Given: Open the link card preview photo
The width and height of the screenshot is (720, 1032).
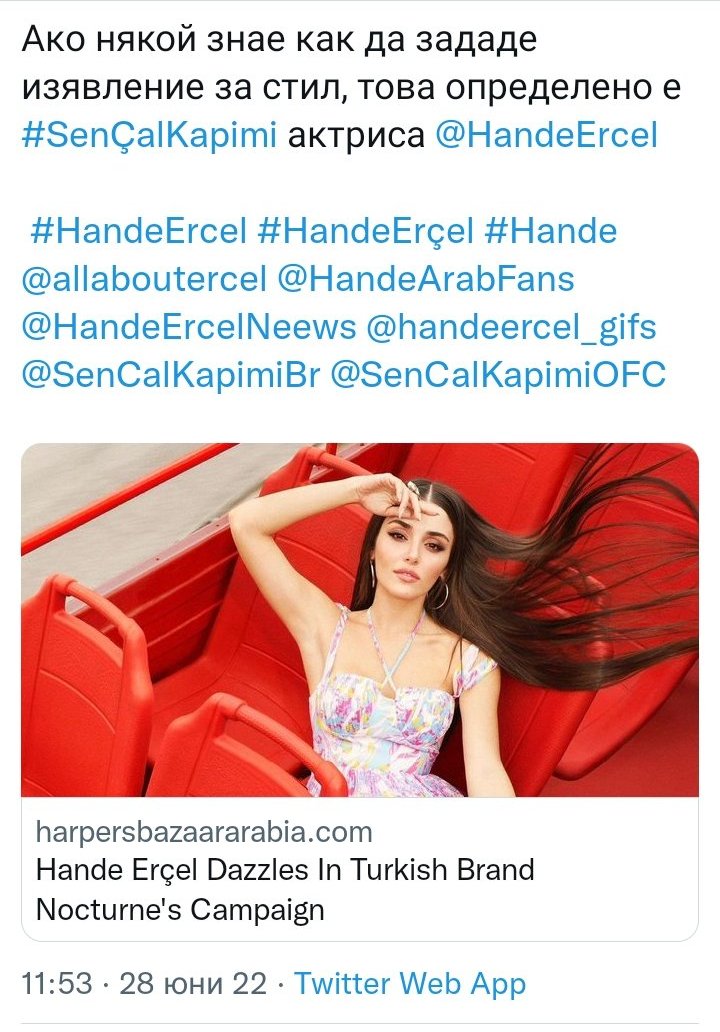Looking at the screenshot, I should [x=360, y=620].
